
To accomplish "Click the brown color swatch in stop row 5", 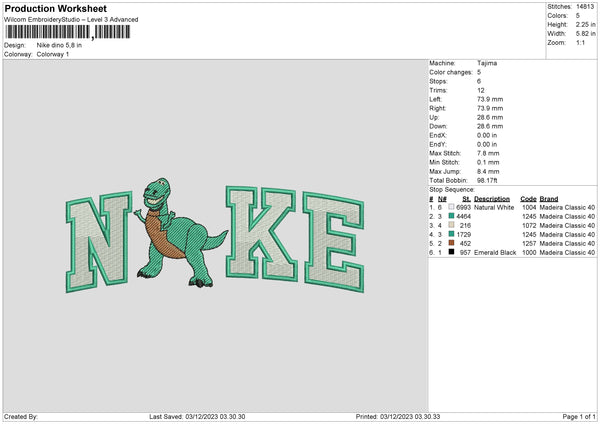I will point(452,243).
